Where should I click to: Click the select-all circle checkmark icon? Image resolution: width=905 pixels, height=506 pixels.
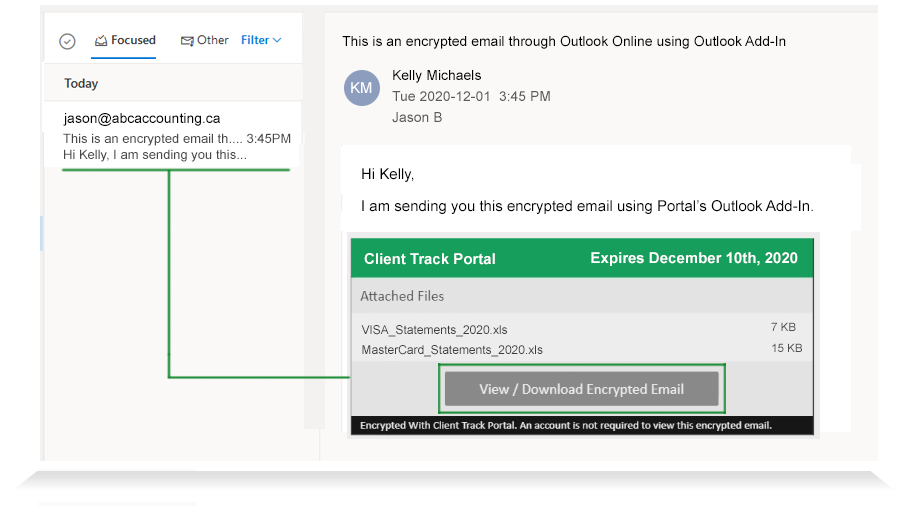(68, 42)
